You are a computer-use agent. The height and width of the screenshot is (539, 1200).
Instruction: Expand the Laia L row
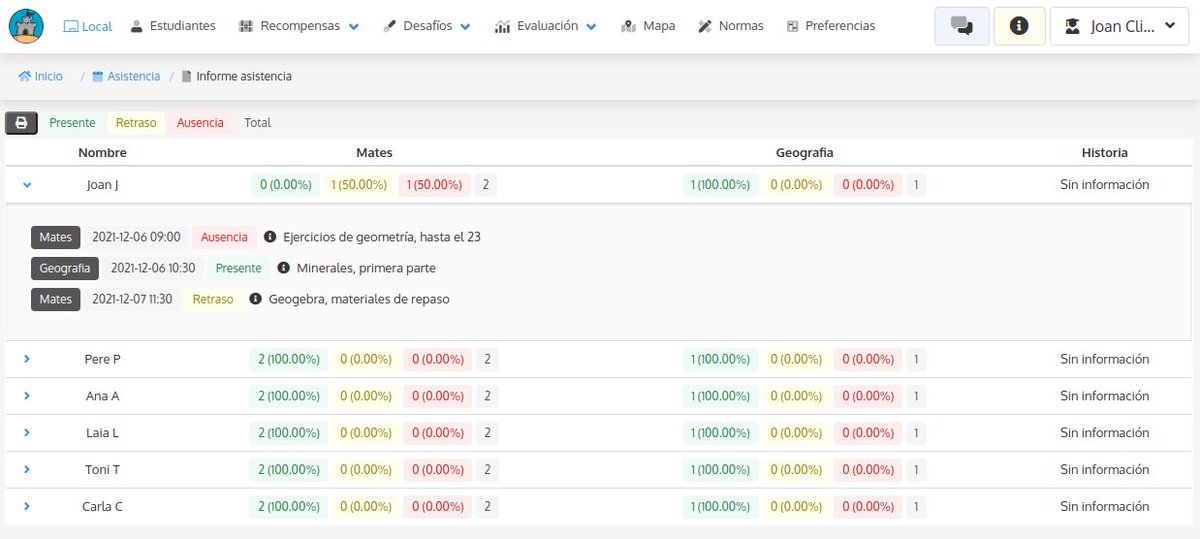[x=27, y=432]
